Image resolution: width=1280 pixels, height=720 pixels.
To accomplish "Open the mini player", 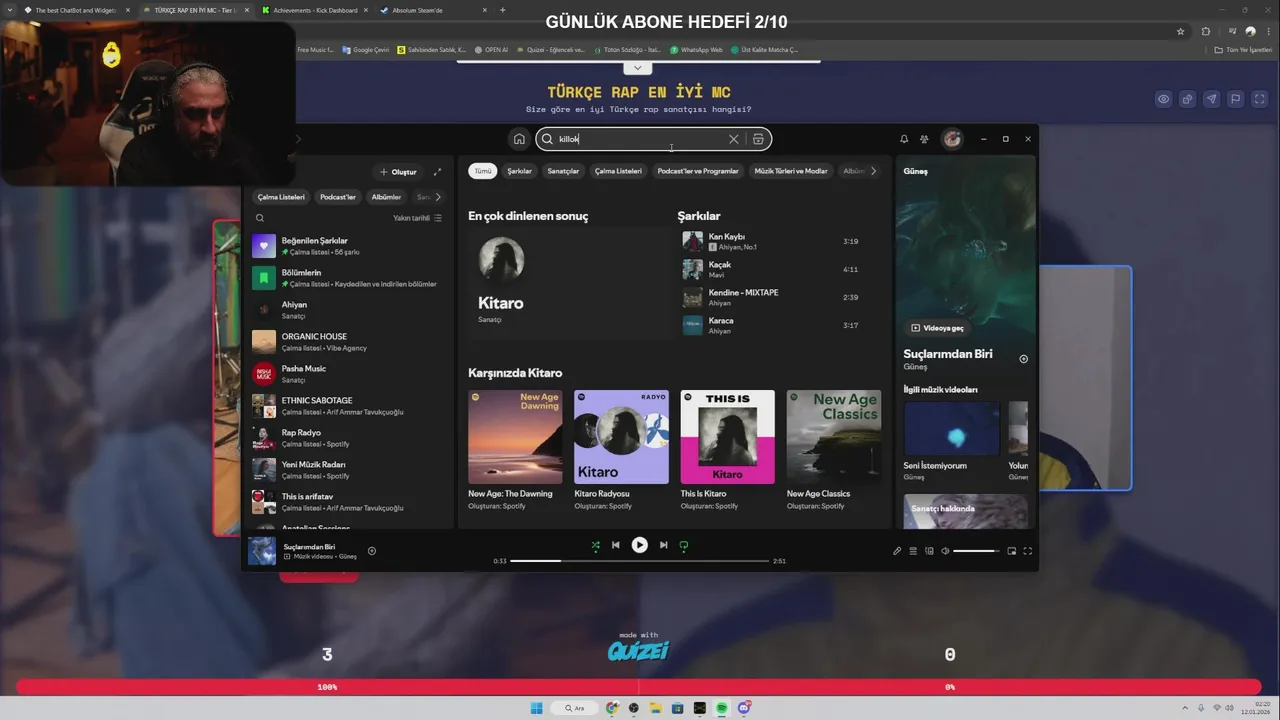I will [x=1011, y=551].
